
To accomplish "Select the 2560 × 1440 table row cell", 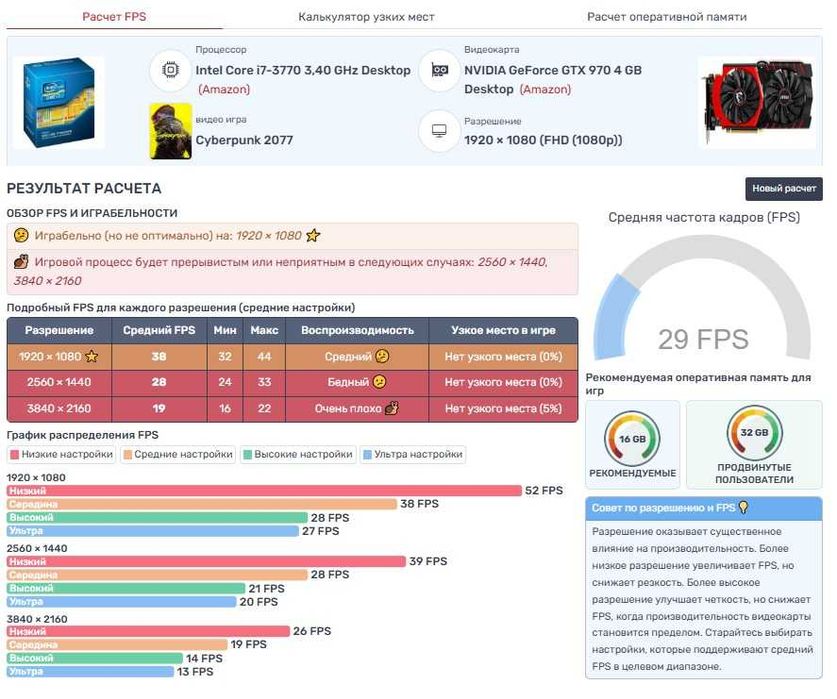I will point(59,382).
